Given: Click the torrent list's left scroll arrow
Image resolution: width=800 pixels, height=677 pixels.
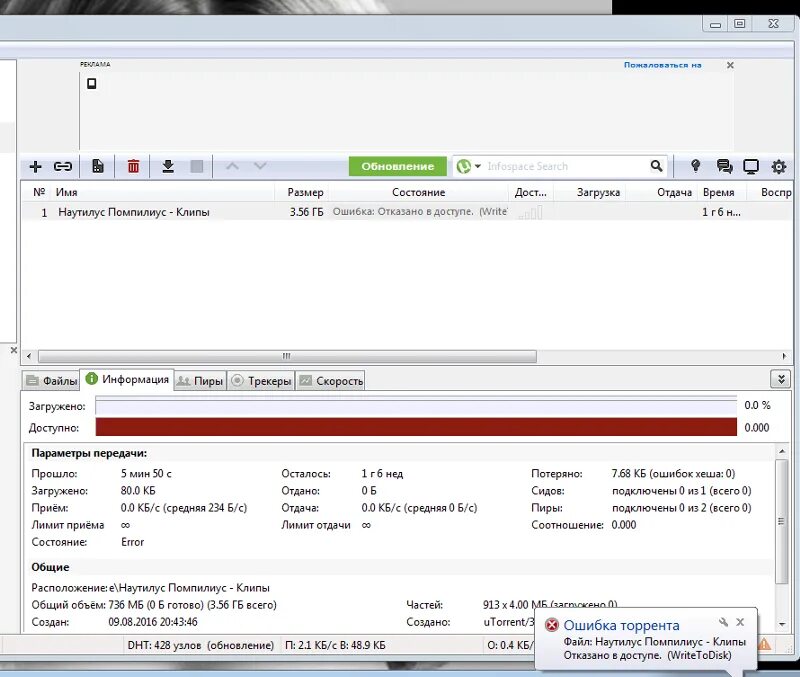Looking at the screenshot, I should point(29,356).
